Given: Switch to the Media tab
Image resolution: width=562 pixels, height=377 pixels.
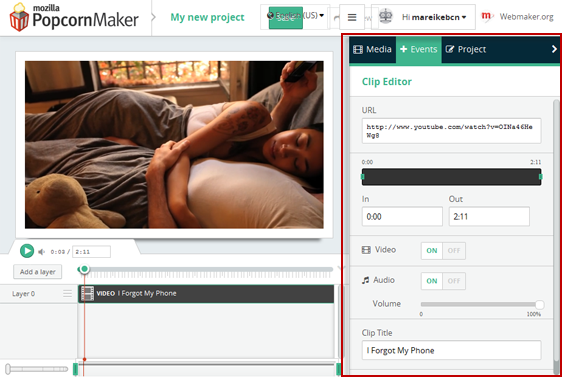Looking at the screenshot, I should pyautogui.click(x=372, y=49).
